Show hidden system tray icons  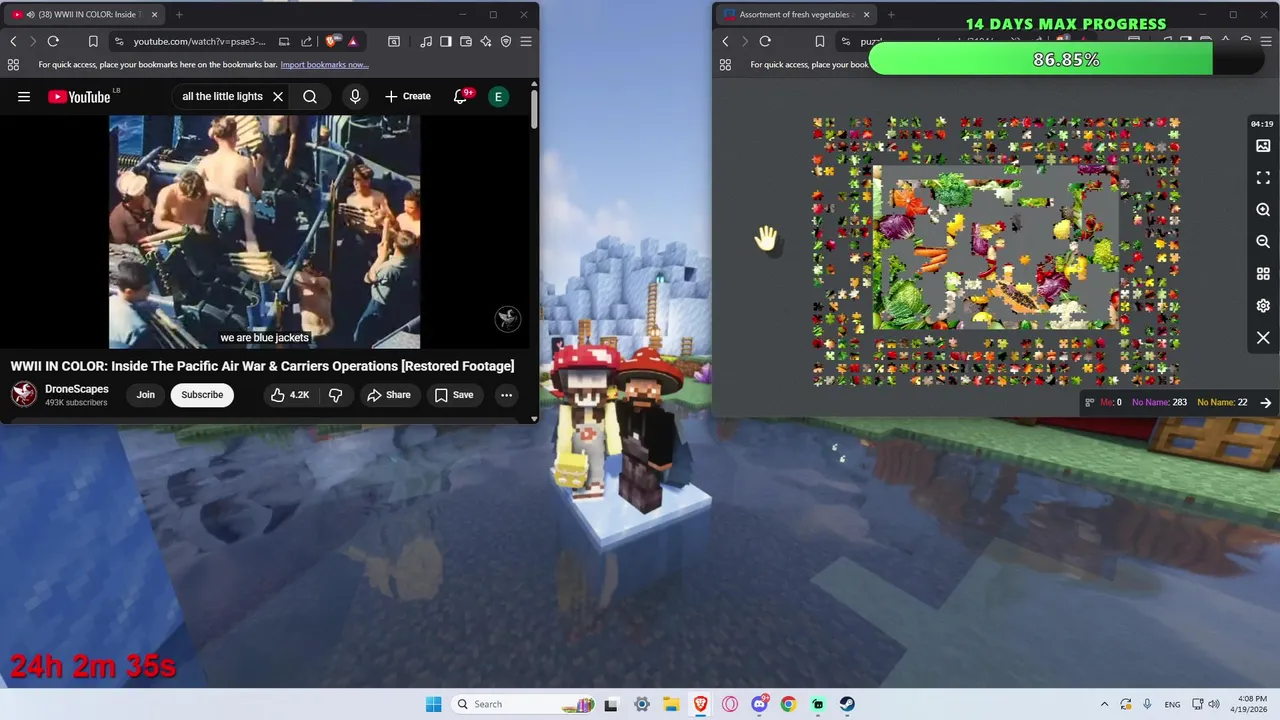pos(1104,704)
